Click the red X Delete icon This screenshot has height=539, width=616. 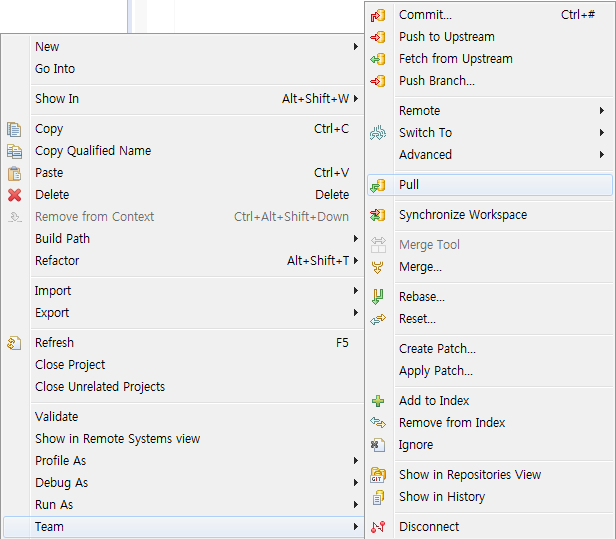(x=15, y=195)
